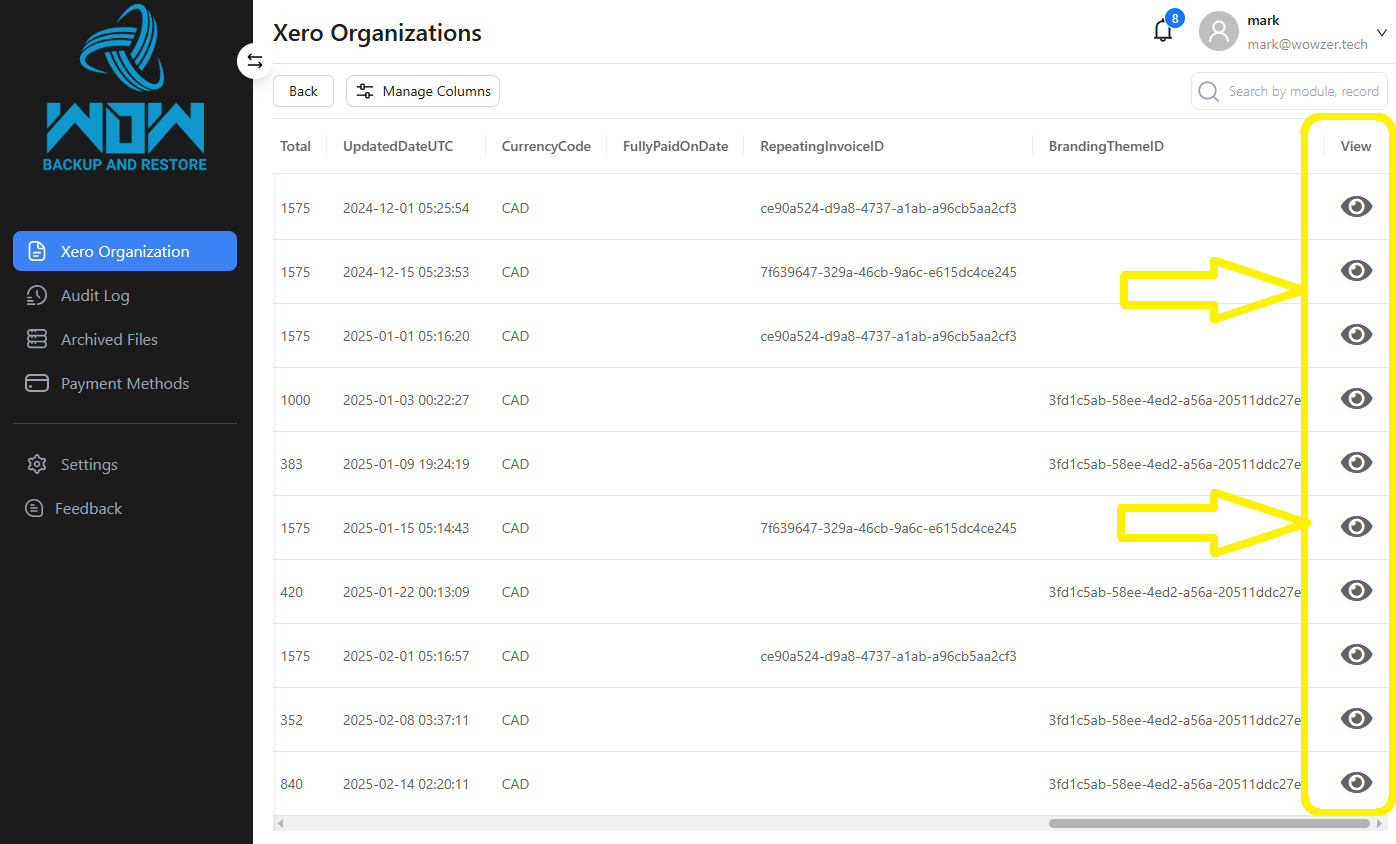Click the BrandingThemeID column header

point(1106,146)
